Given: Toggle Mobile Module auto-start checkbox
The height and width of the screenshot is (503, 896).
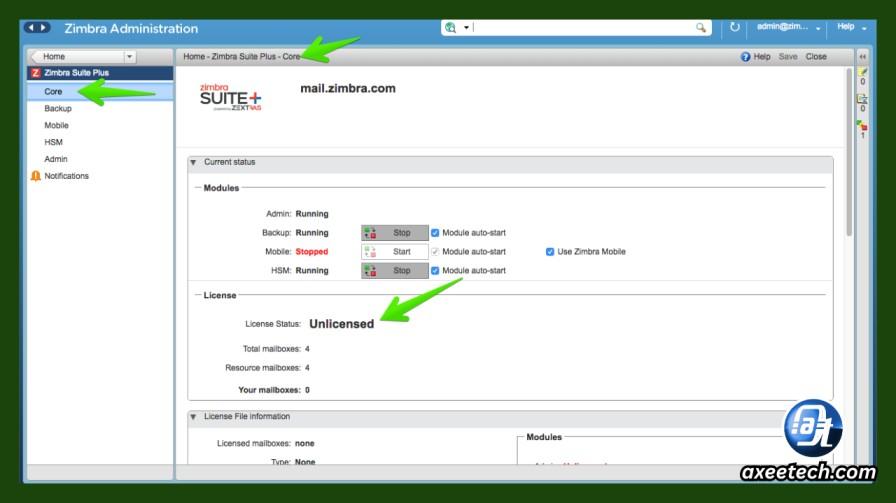Looking at the screenshot, I should 435,252.
